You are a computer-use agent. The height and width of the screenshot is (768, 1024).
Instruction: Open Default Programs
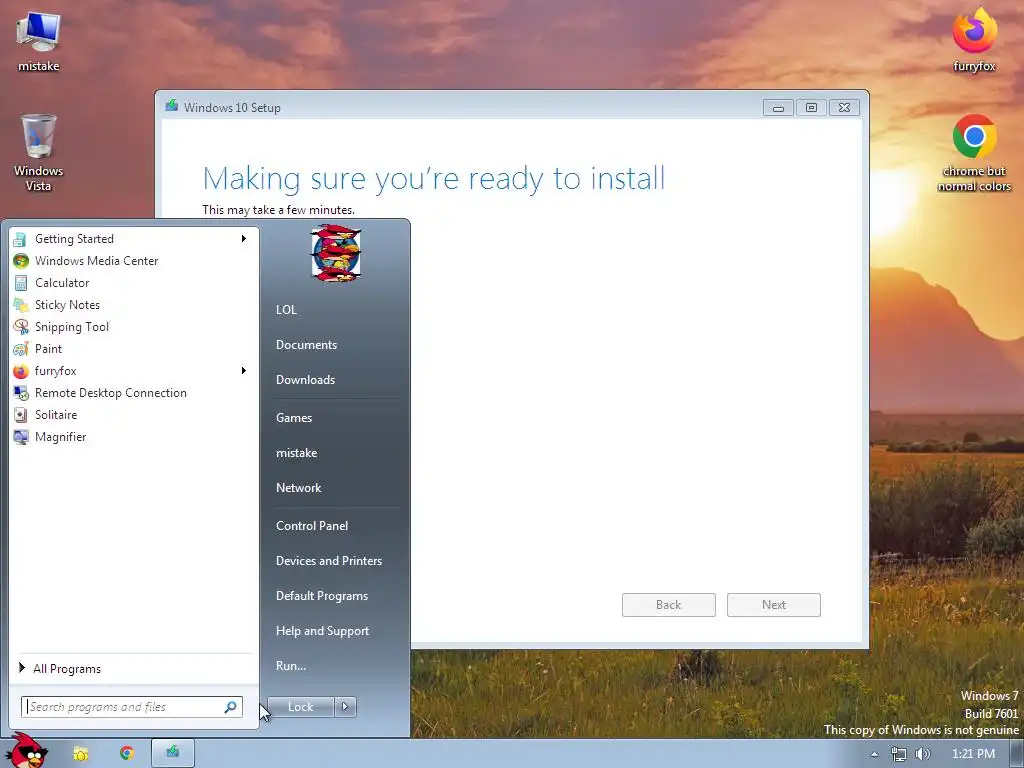(x=322, y=596)
